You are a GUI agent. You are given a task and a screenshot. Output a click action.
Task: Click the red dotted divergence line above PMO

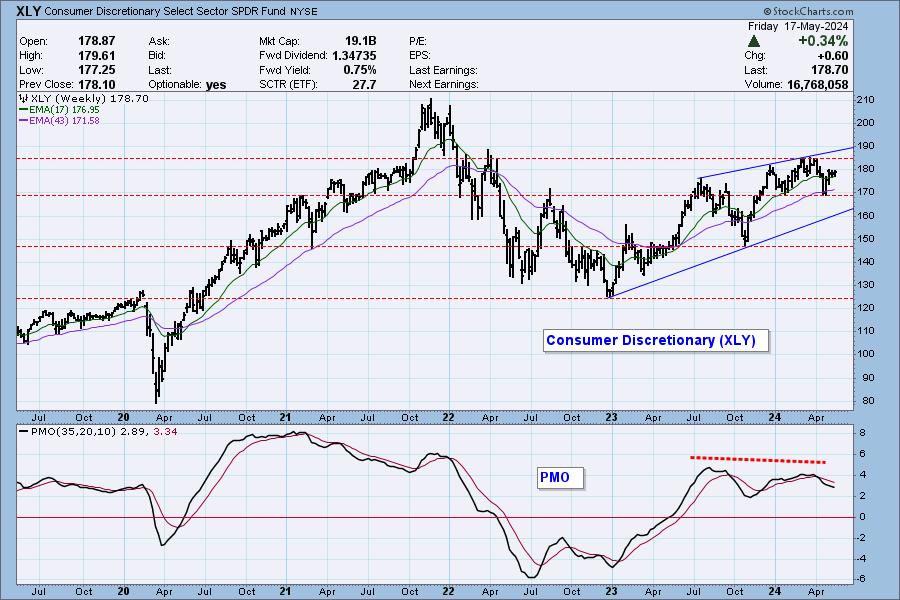[x=758, y=459]
